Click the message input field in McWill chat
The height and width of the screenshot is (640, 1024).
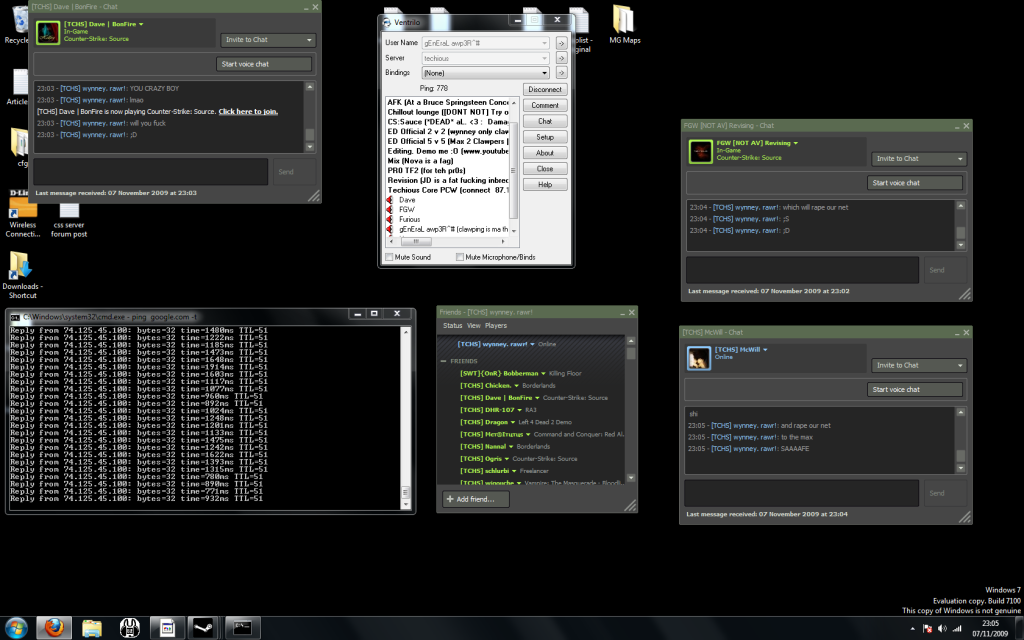point(801,493)
